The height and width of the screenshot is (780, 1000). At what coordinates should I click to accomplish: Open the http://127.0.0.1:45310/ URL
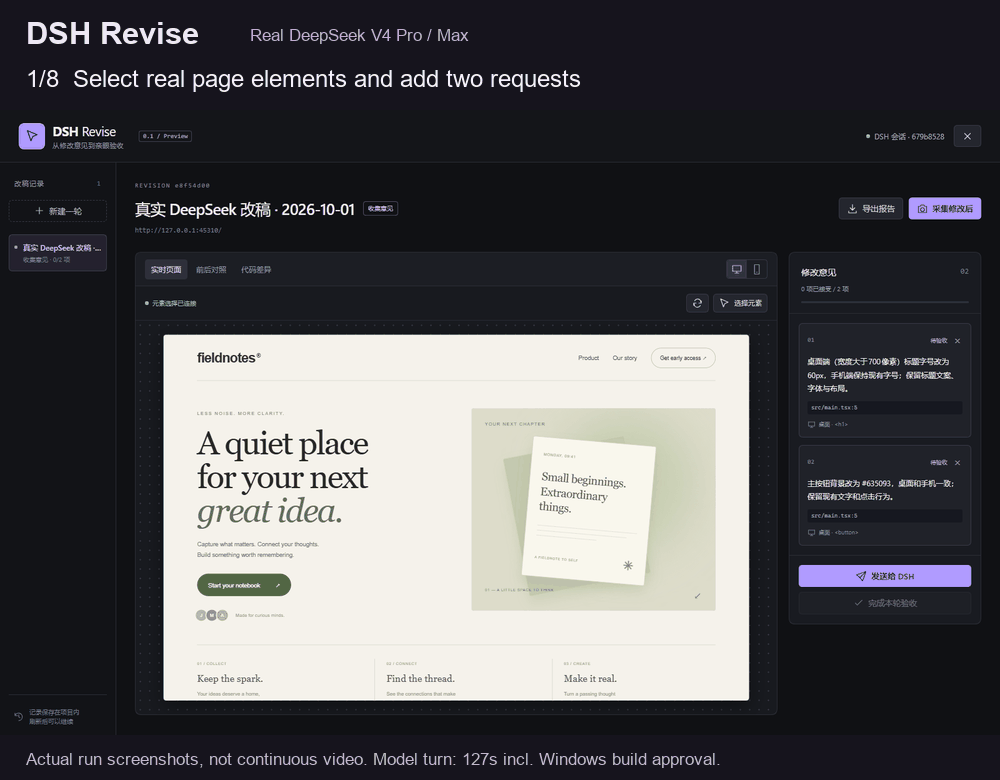[178, 230]
